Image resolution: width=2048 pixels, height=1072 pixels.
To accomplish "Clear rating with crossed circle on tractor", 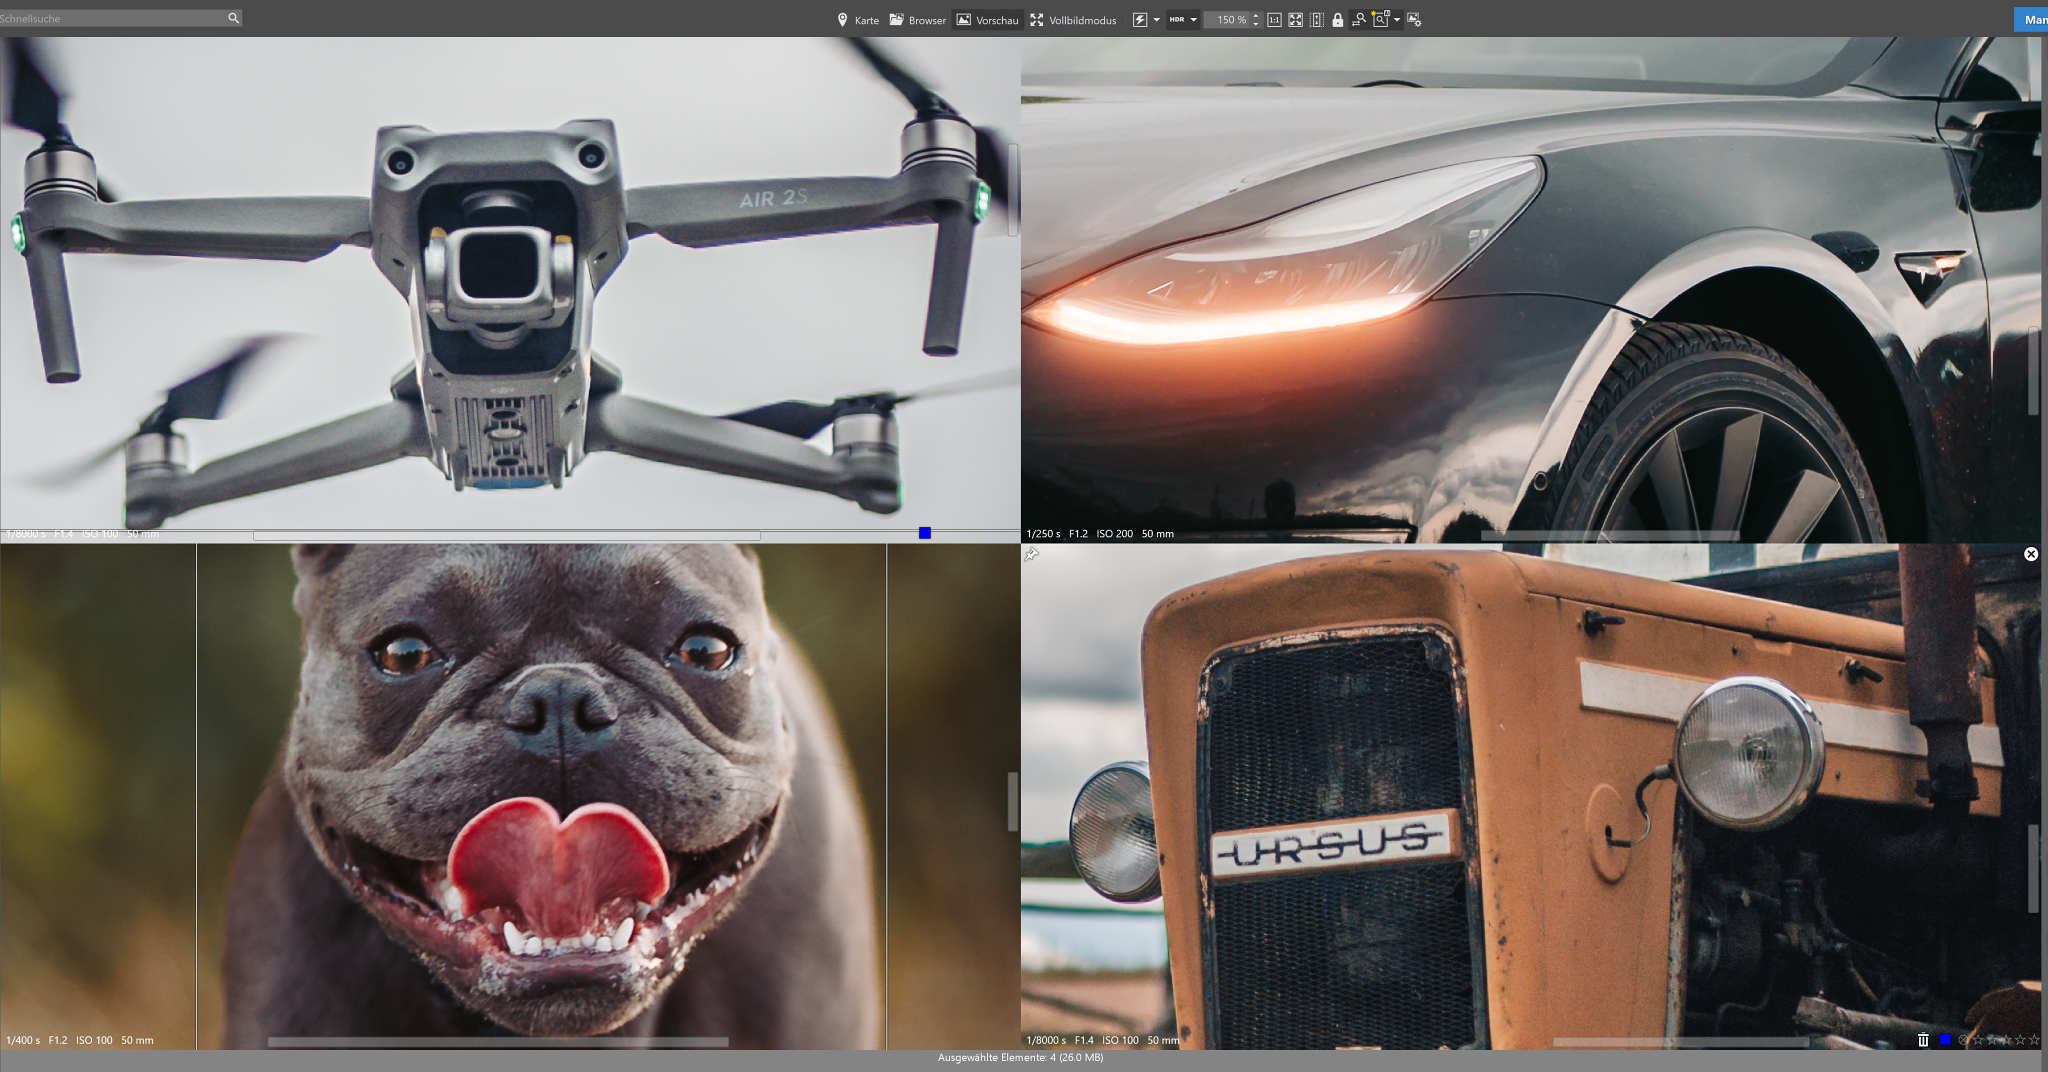I will pyautogui.click(x=1963, y=1040).
